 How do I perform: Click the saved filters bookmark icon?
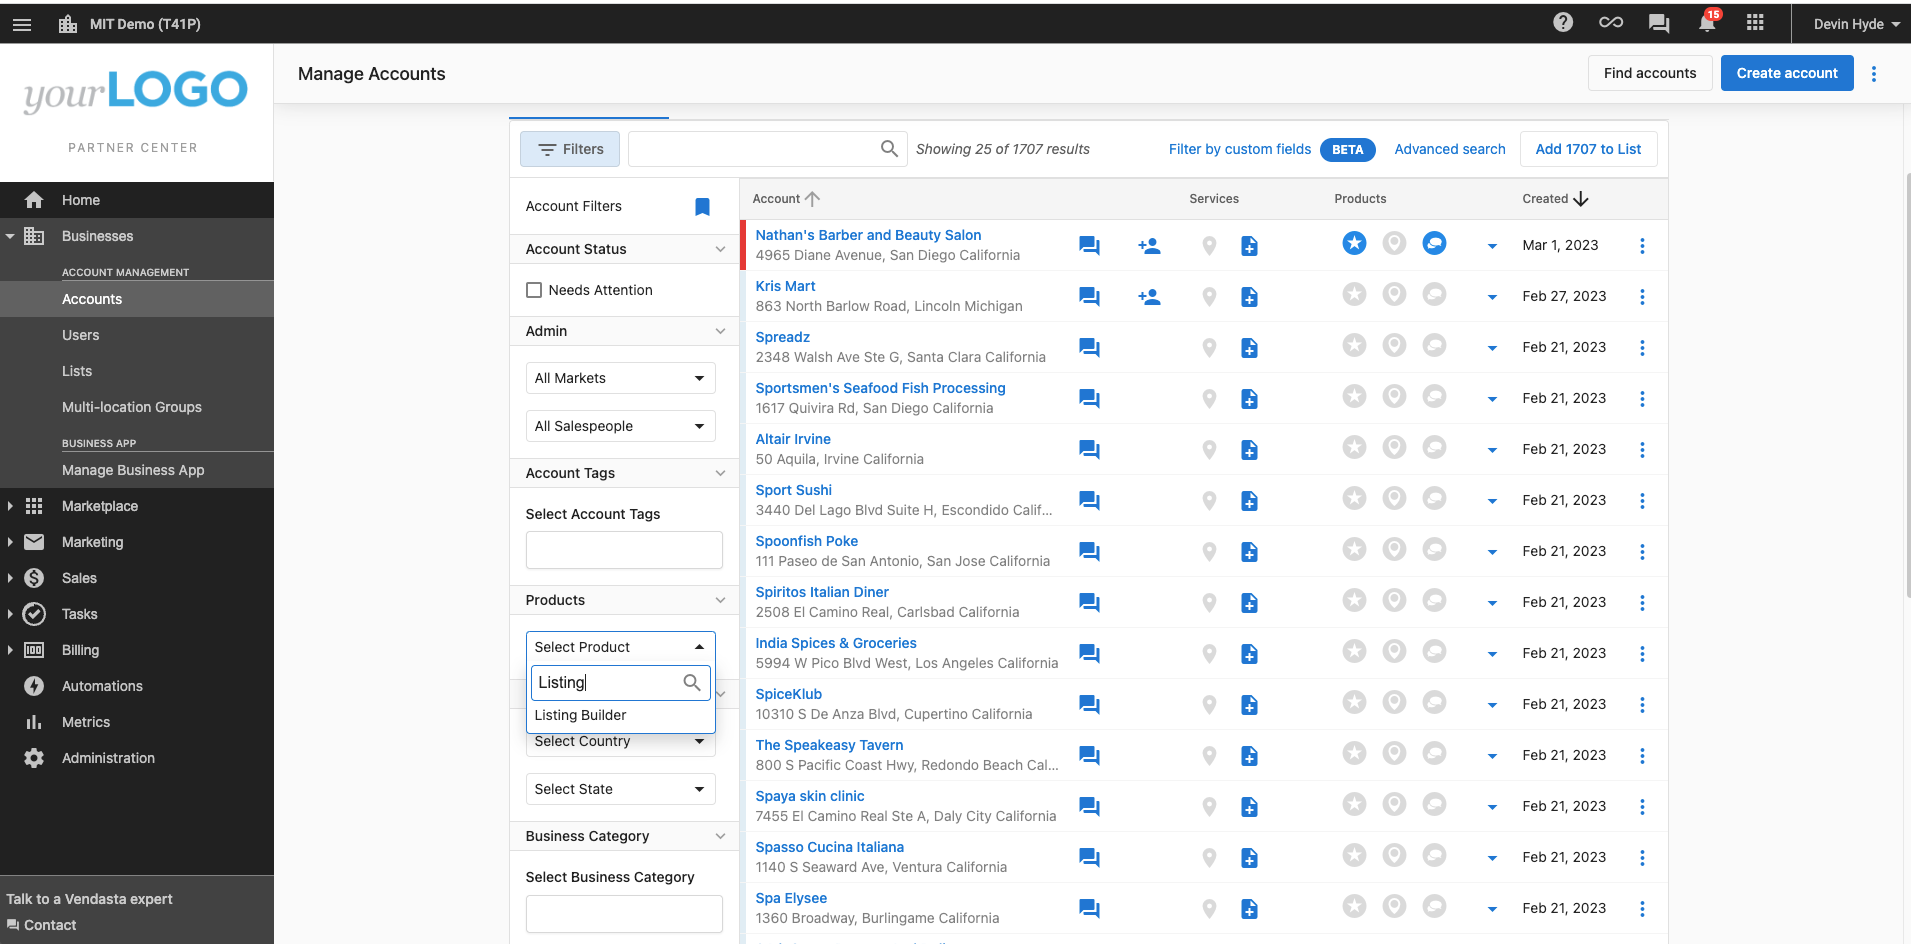(x=702, y=206)
